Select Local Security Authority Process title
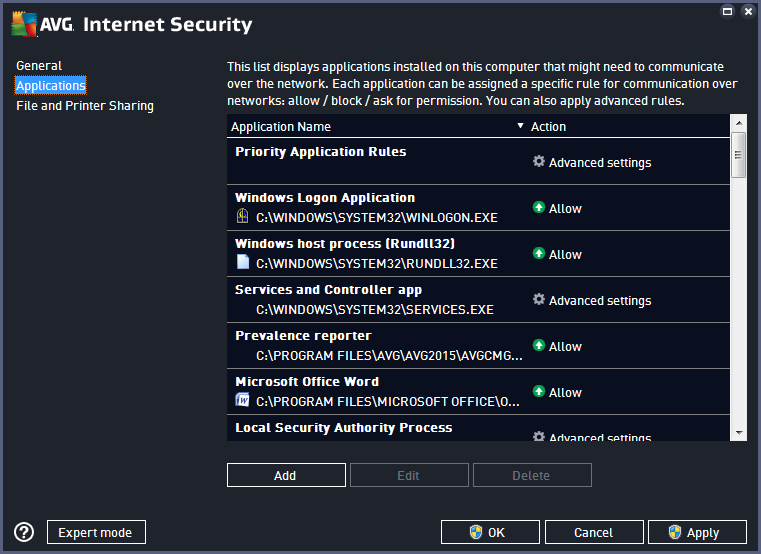This screenshot has height=554, width=761. [344, 427]
